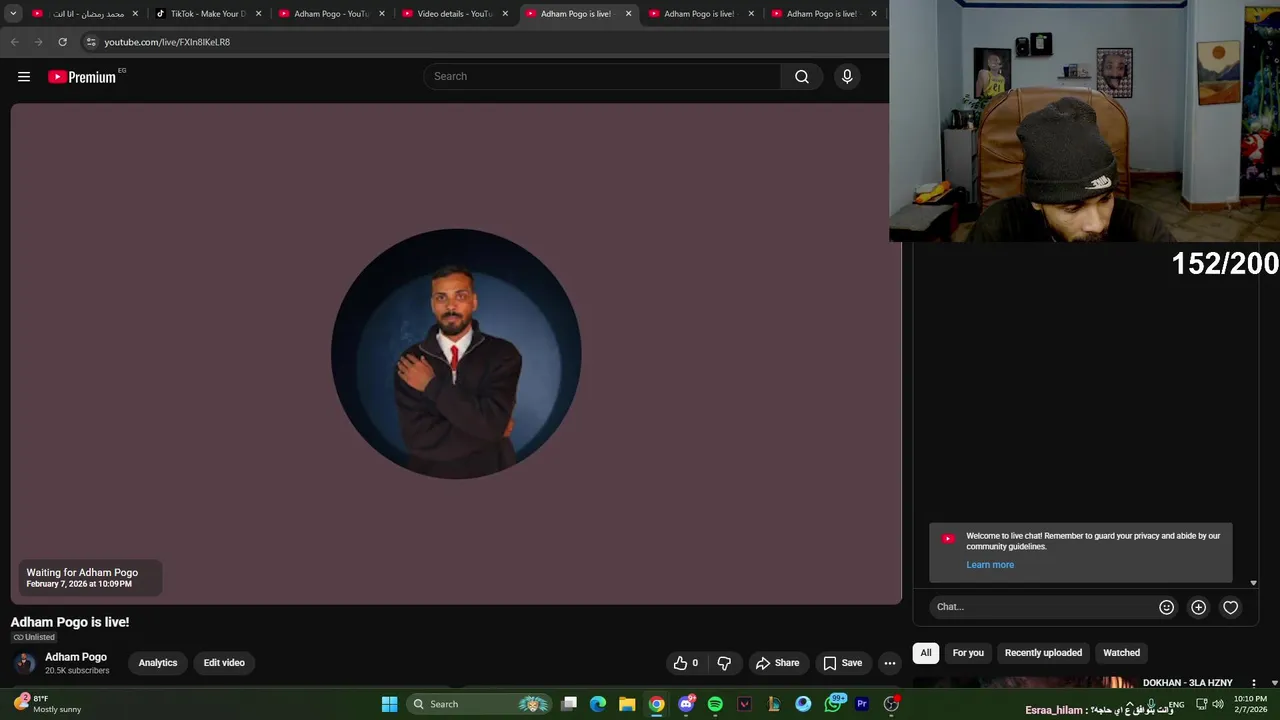Send a heart reaction in chat
Screen dimensions: 1280x720
(x=1230, y=607)
